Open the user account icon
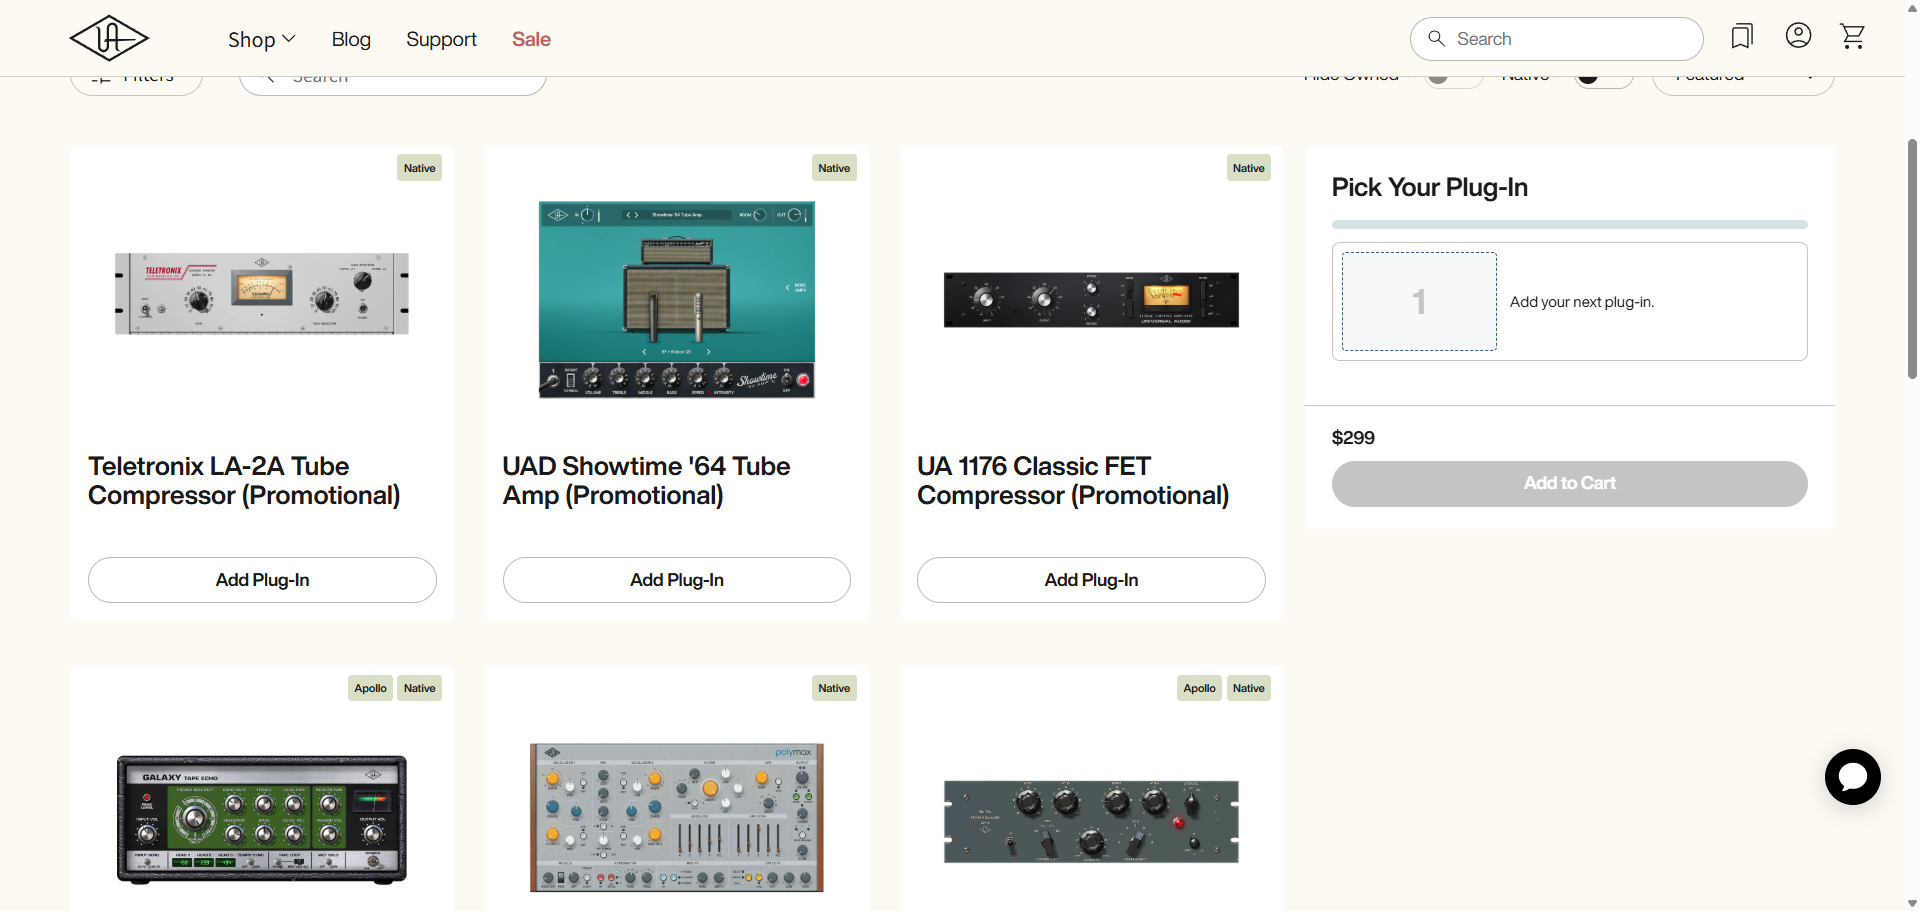 1798,36
